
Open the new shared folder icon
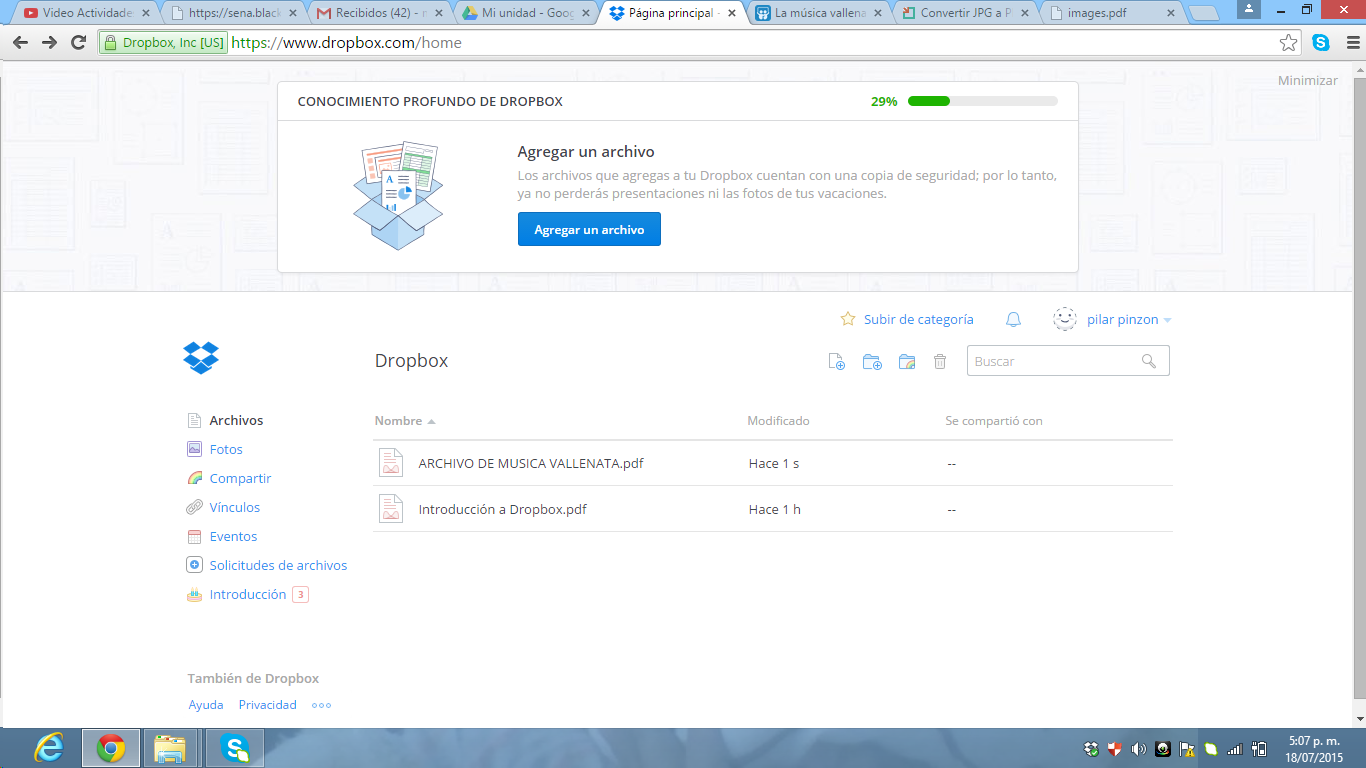coord(906,361)
